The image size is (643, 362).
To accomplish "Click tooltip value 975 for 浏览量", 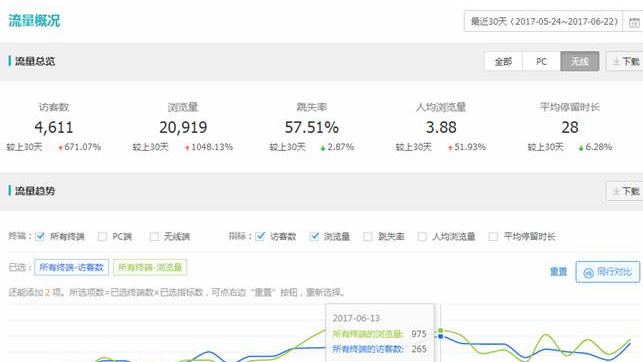I will (419, 334).
